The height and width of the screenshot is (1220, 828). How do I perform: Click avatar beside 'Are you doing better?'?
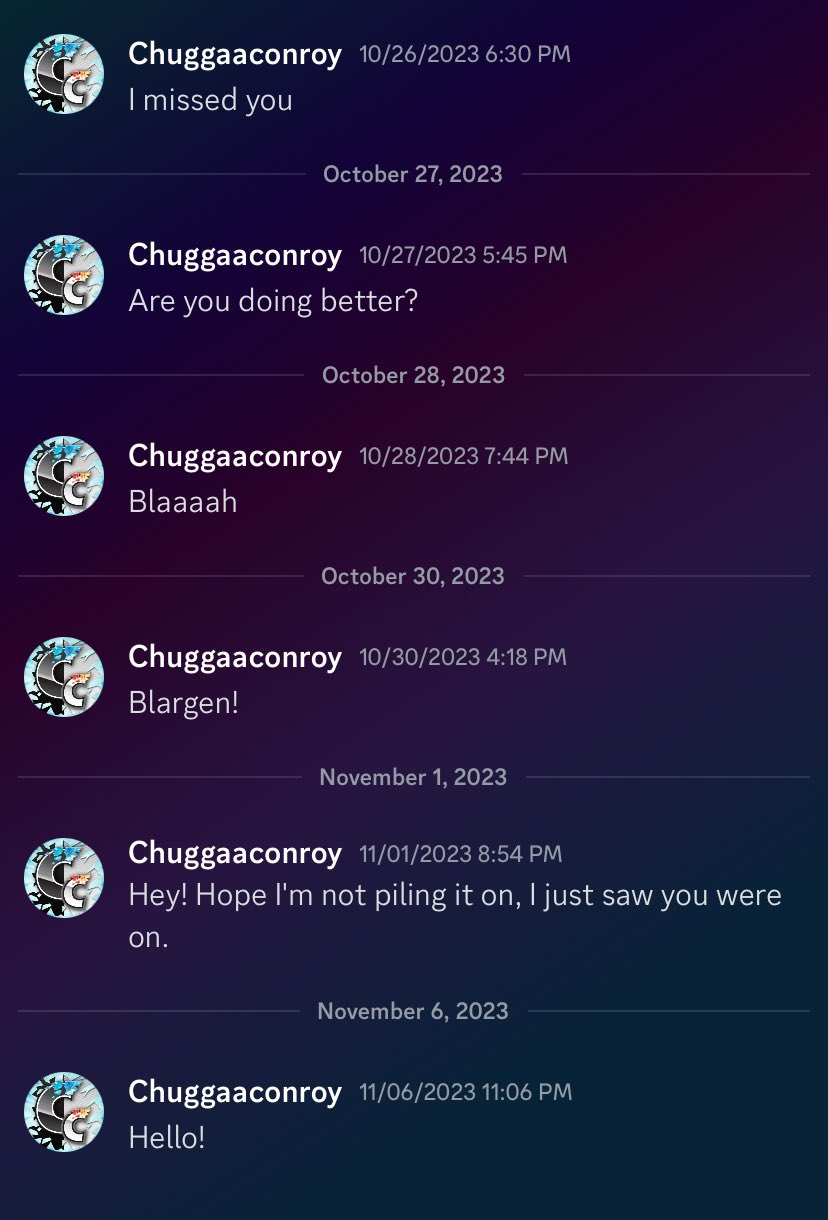click(64, 275)
